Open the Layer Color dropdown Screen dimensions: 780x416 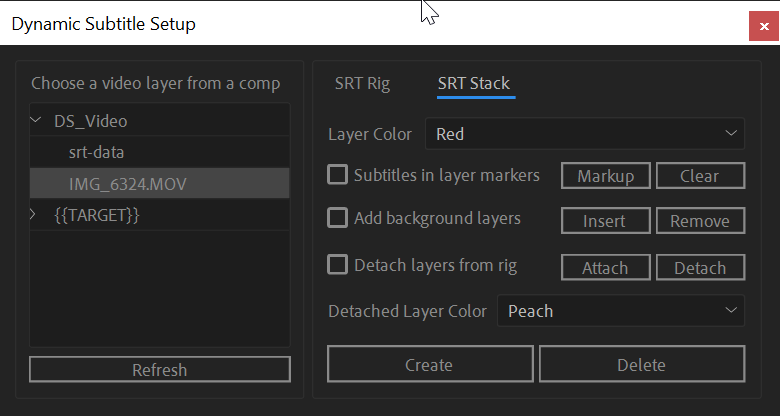point(585,133)
